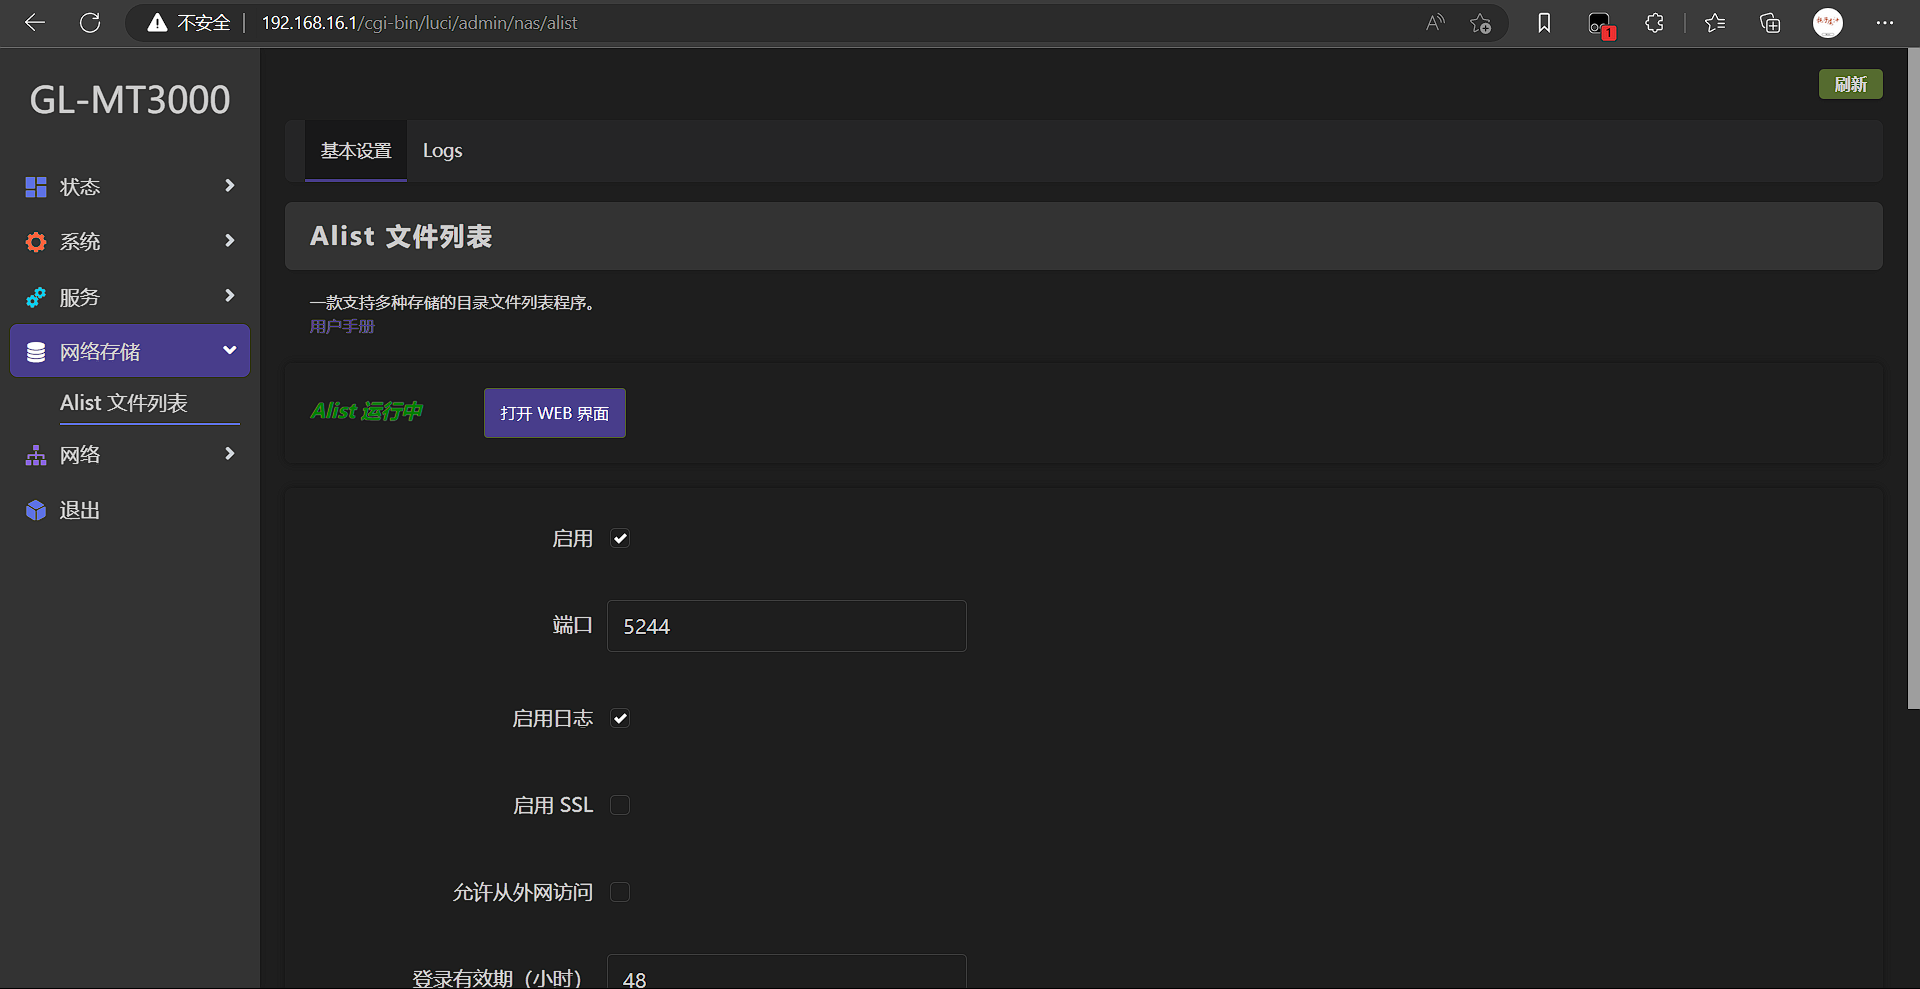Image resolution: width=1920 pixels, height=989 pixels.
Task: Click the 端口 port input field
Action: click(786, 626)
